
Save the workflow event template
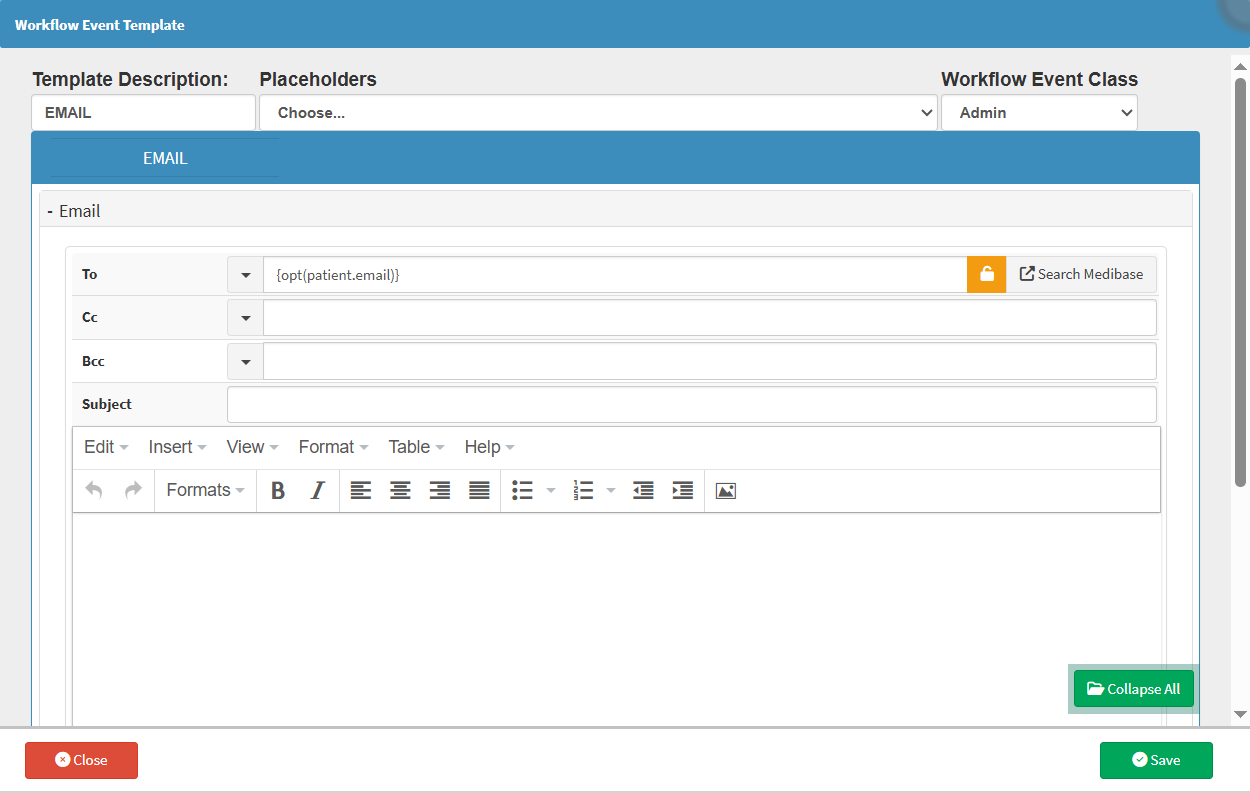(1156, 760)
